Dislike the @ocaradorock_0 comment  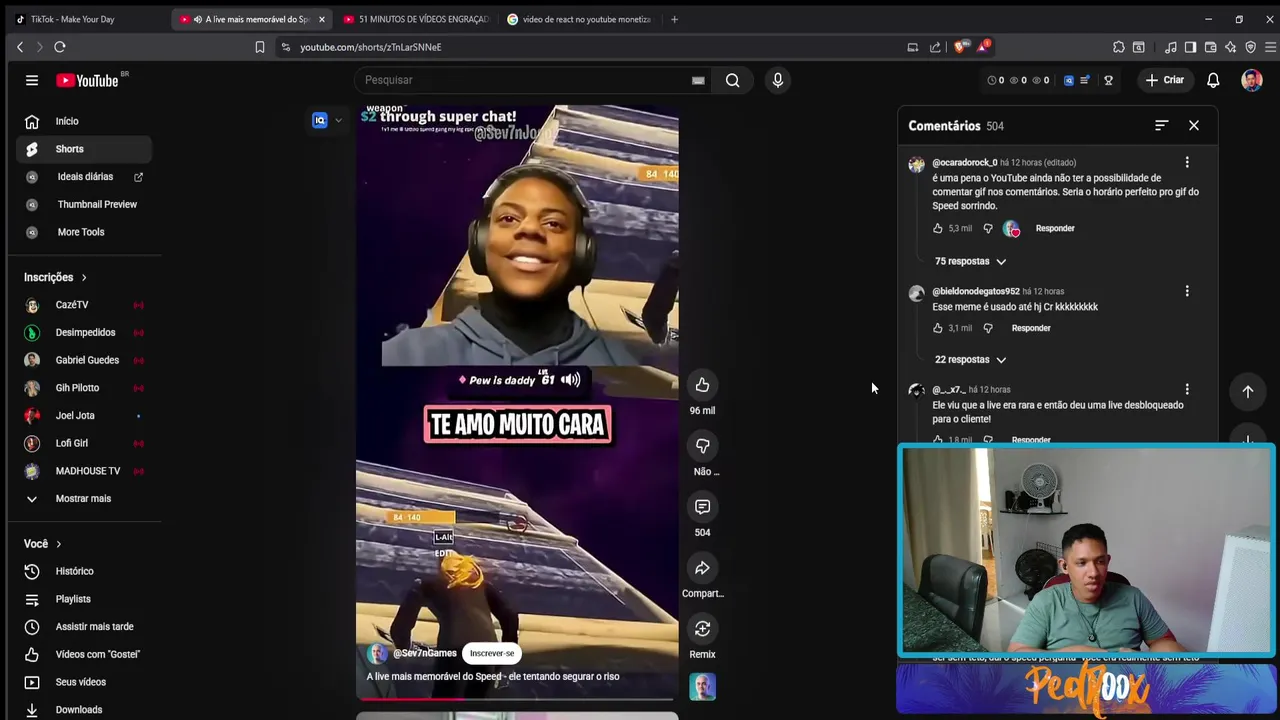tap(988, 228)
